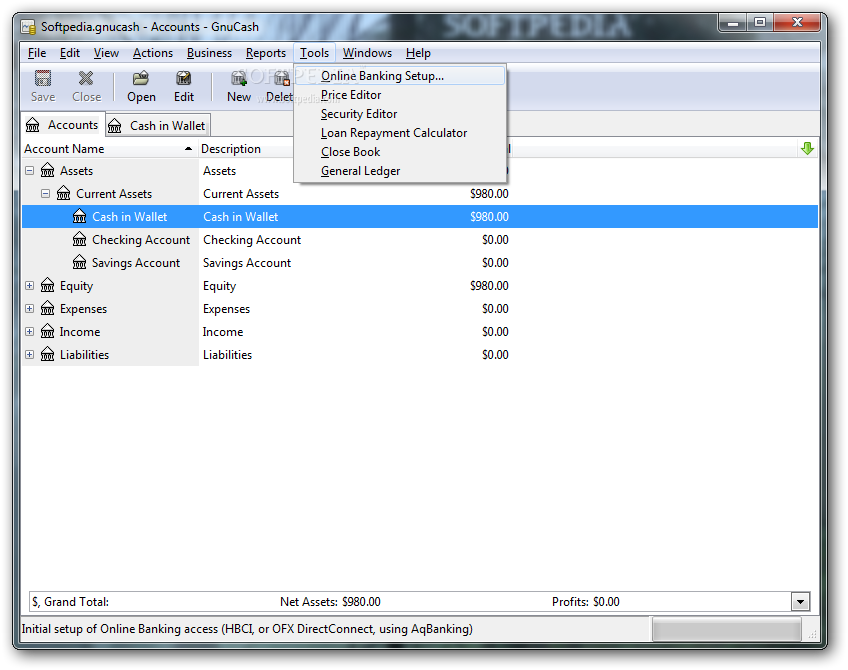848x670 pixels.
Task: Click the green down-arrow column chooser icon
Action: coord(807,148)
